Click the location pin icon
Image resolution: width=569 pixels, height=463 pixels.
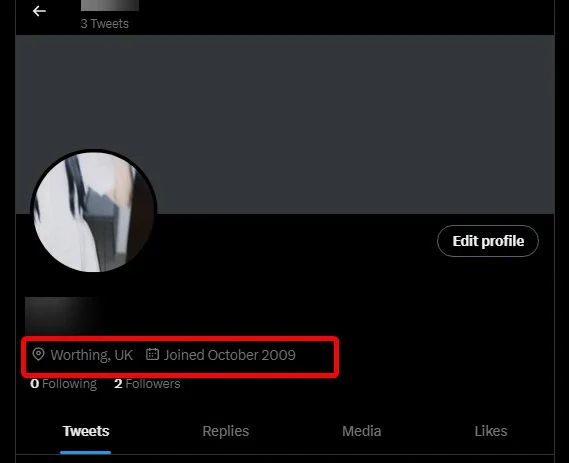coord(38,354)
